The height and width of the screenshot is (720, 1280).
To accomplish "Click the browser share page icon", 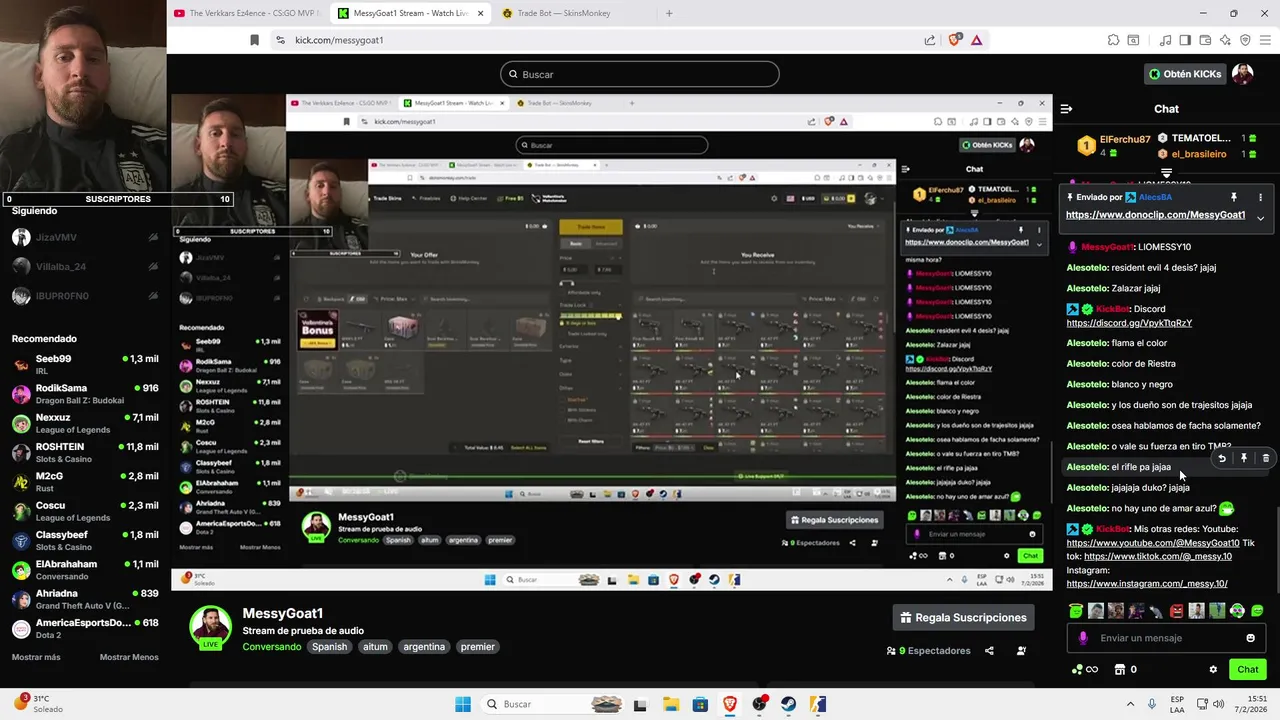I will pos(930,40).
